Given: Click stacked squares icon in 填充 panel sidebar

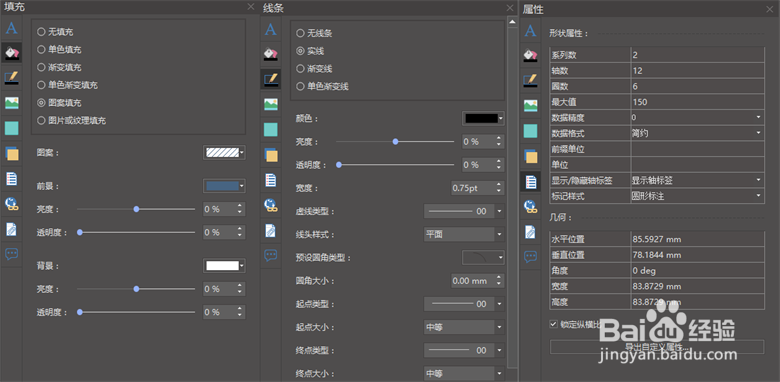Looking at the screenshot, I should (11, 154).
